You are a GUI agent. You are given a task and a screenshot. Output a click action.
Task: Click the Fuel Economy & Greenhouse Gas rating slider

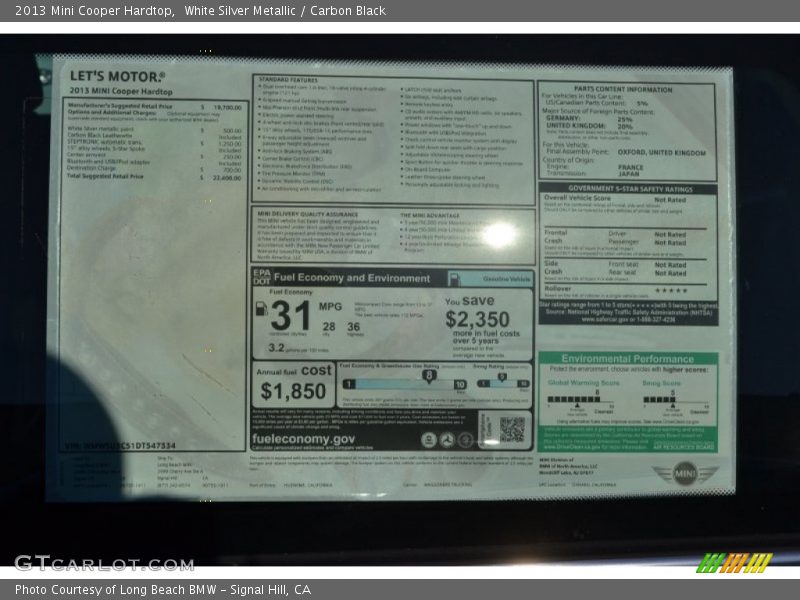(x=404, y=384)
